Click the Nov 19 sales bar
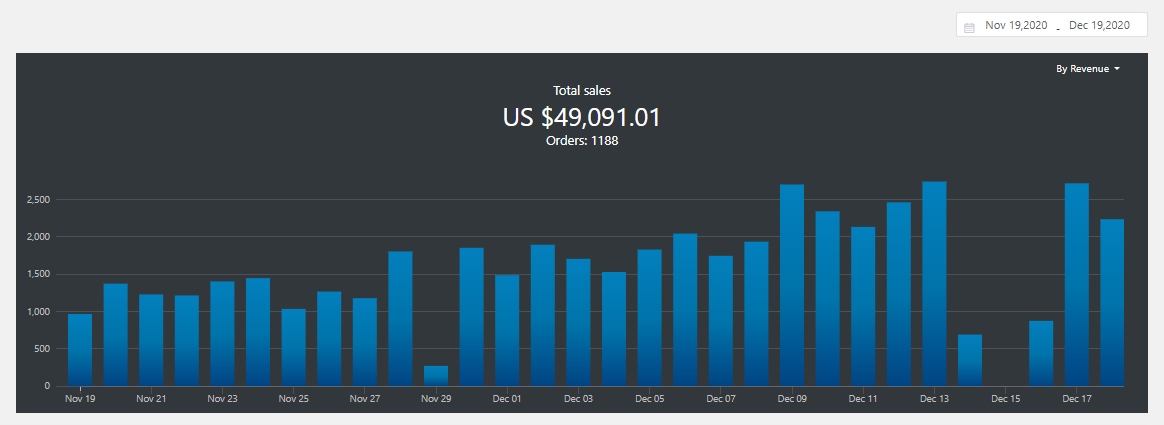Viewport: 1164px width, 425px height. click(80, 350)
